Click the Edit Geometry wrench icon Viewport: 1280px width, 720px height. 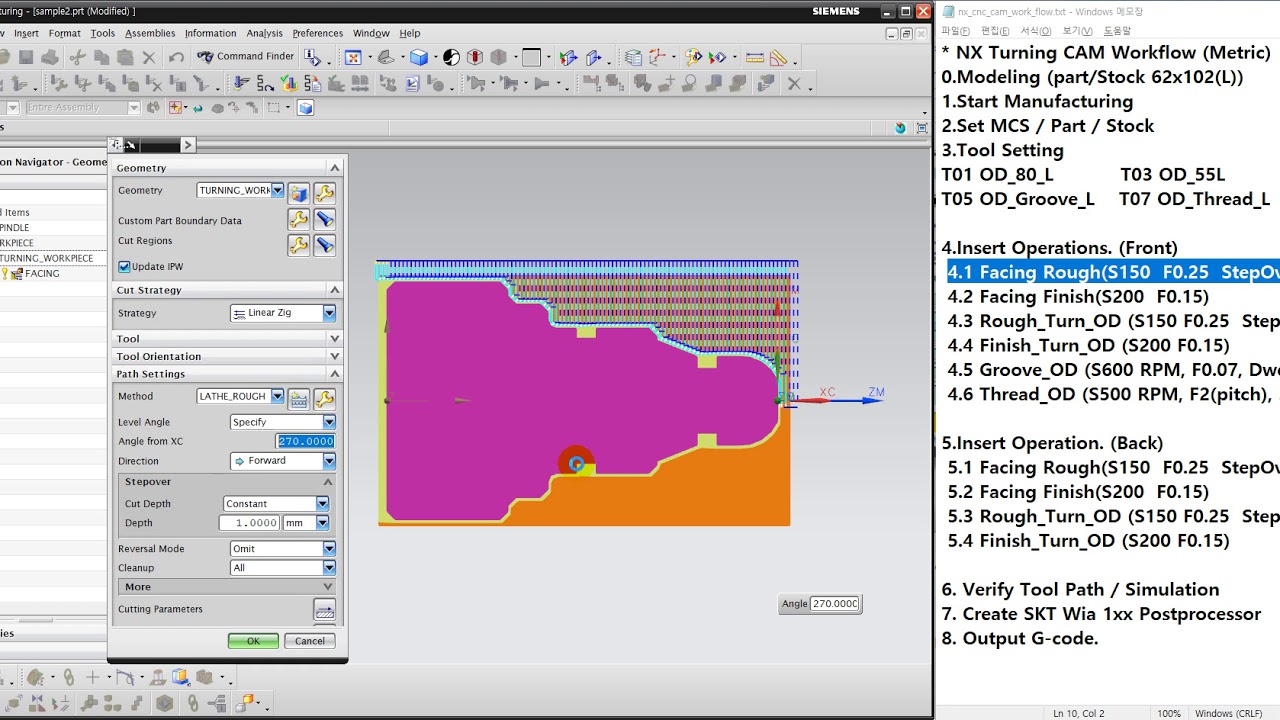324,193
